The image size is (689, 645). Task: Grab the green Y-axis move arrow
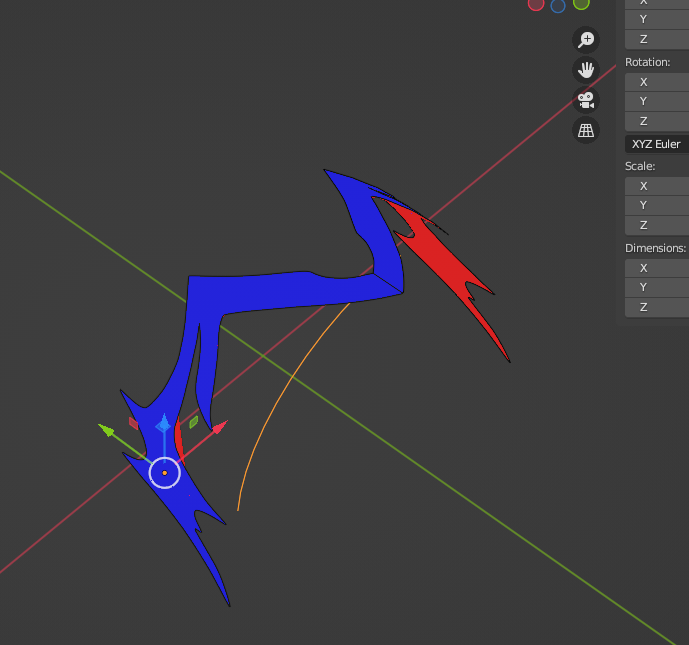pos(106,430)
